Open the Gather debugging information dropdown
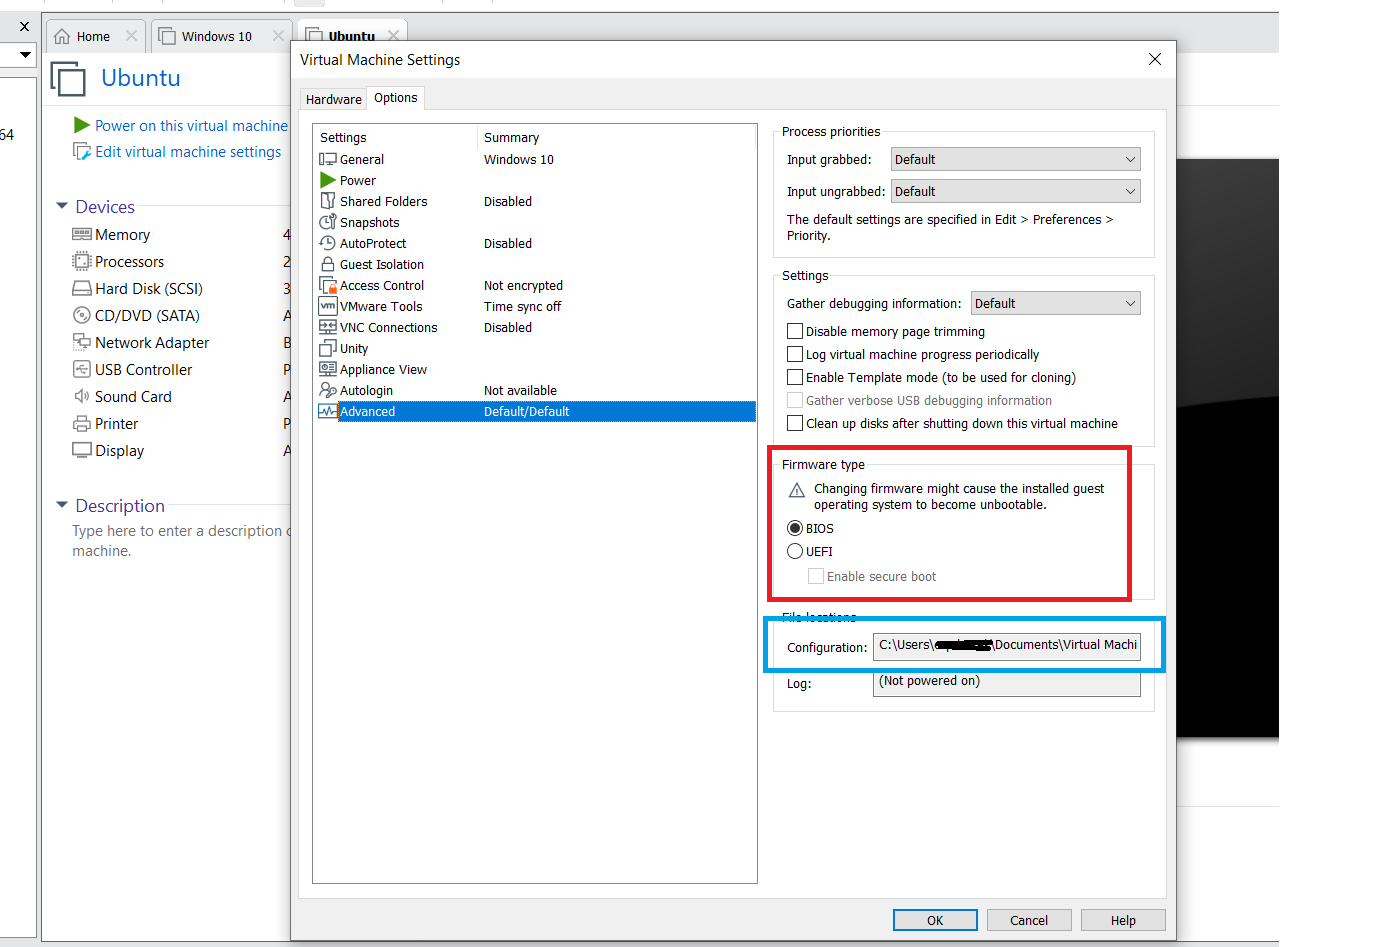1380x947 pixels. (1055, 303)
